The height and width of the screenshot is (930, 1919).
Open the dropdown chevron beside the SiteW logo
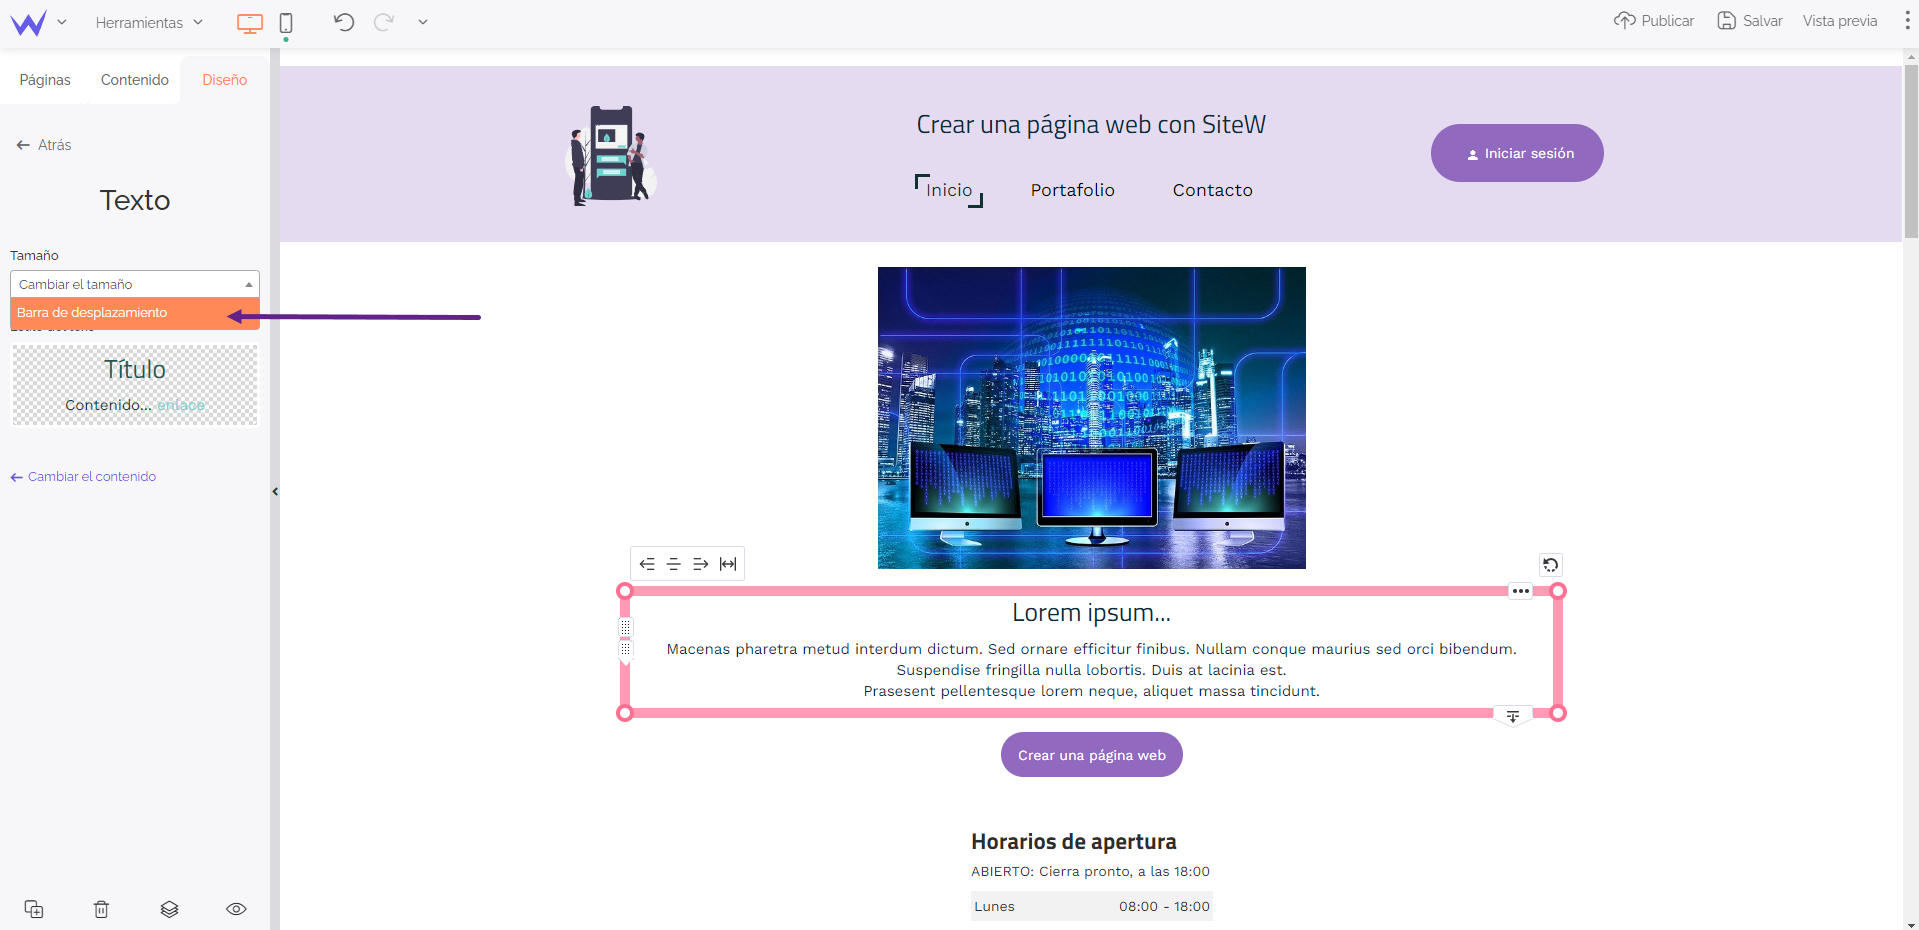[x=62, y=22]
